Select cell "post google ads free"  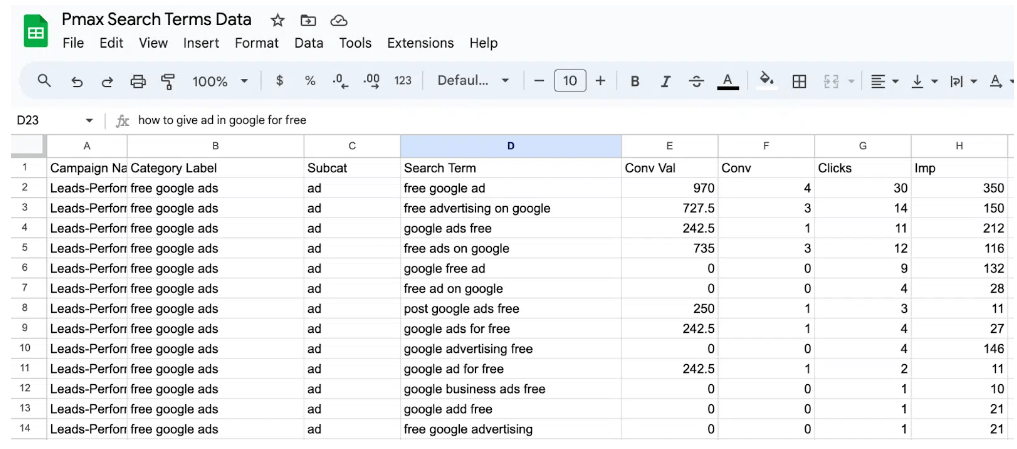pos(510,309)
